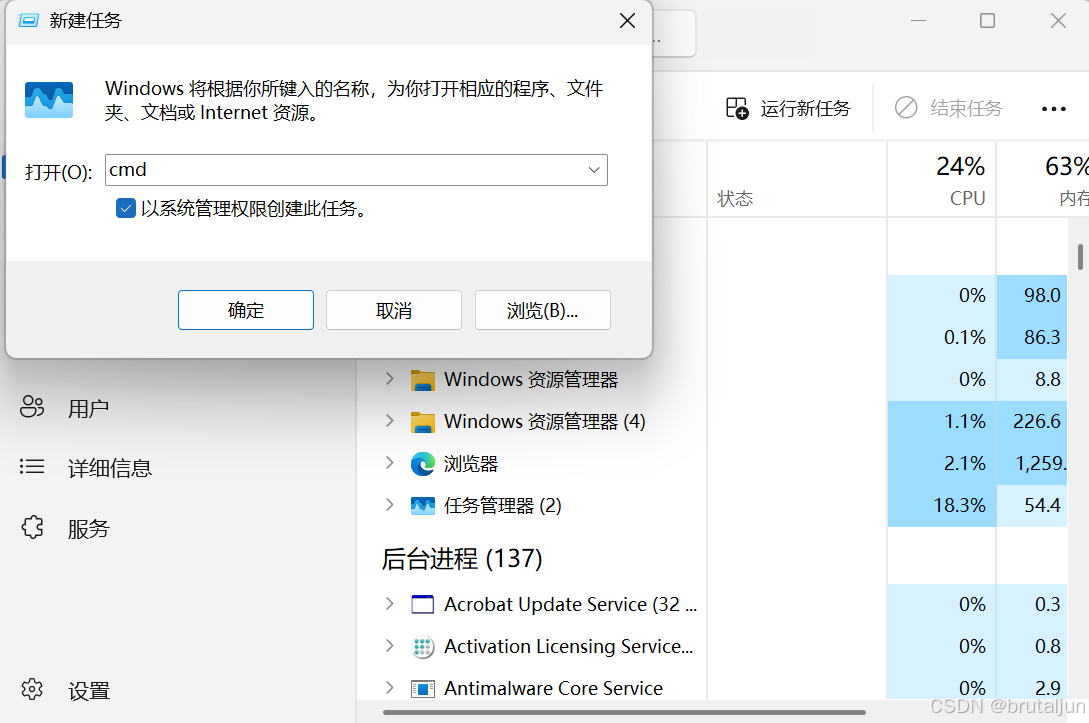Select the 后台进程 (137) group header
The height and width of the screenshot is (723, 1089).
[x=462, y=558]
